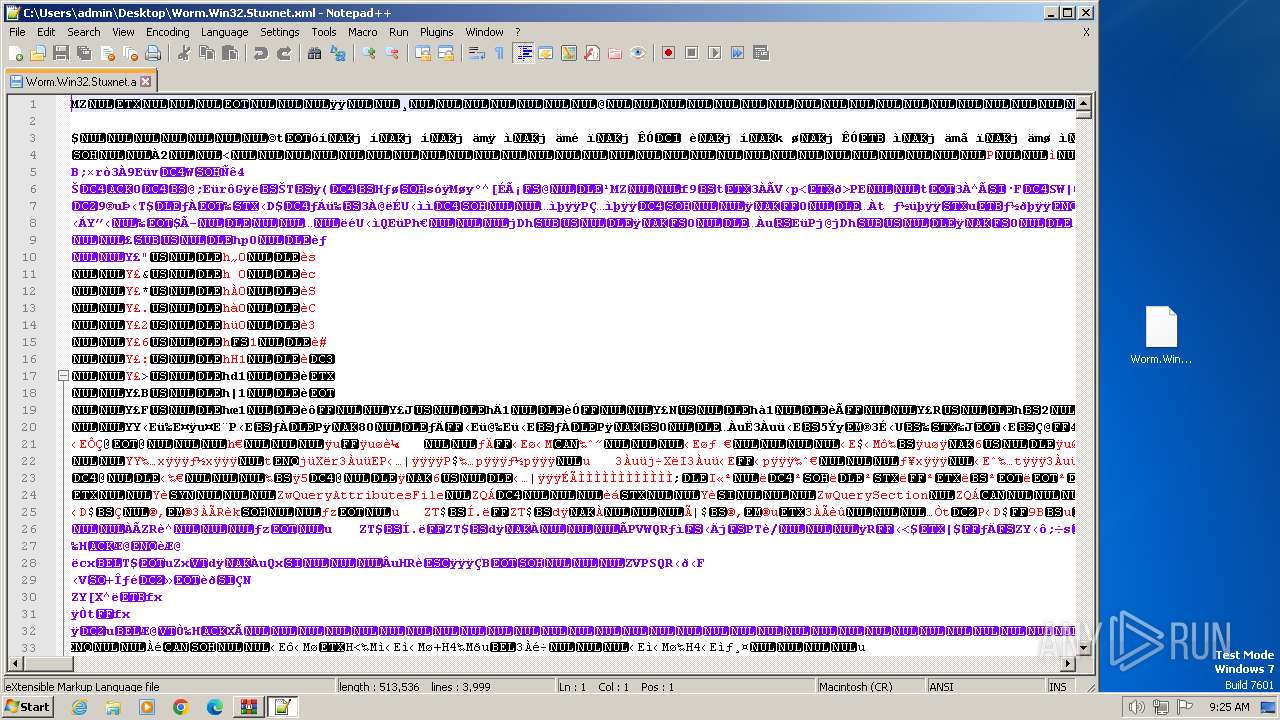Click the ANSI encoding status bar field
This screenshot has width=1280, height=720.
(984, 687)
